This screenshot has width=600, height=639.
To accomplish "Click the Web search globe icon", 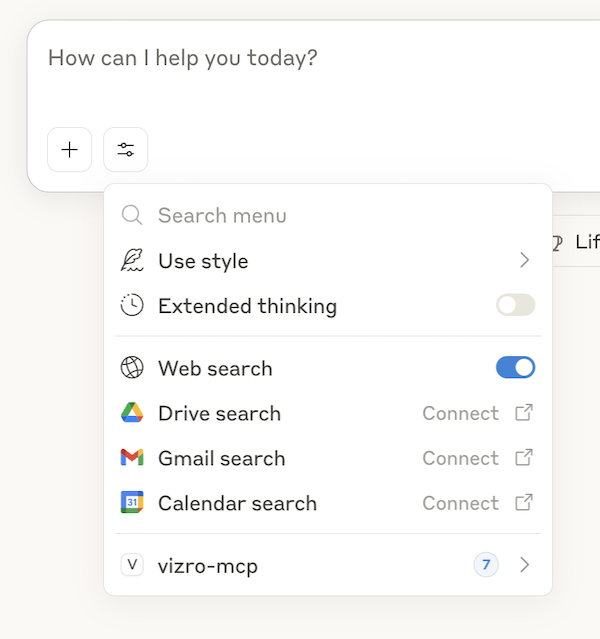I will [x=132, y=368].
